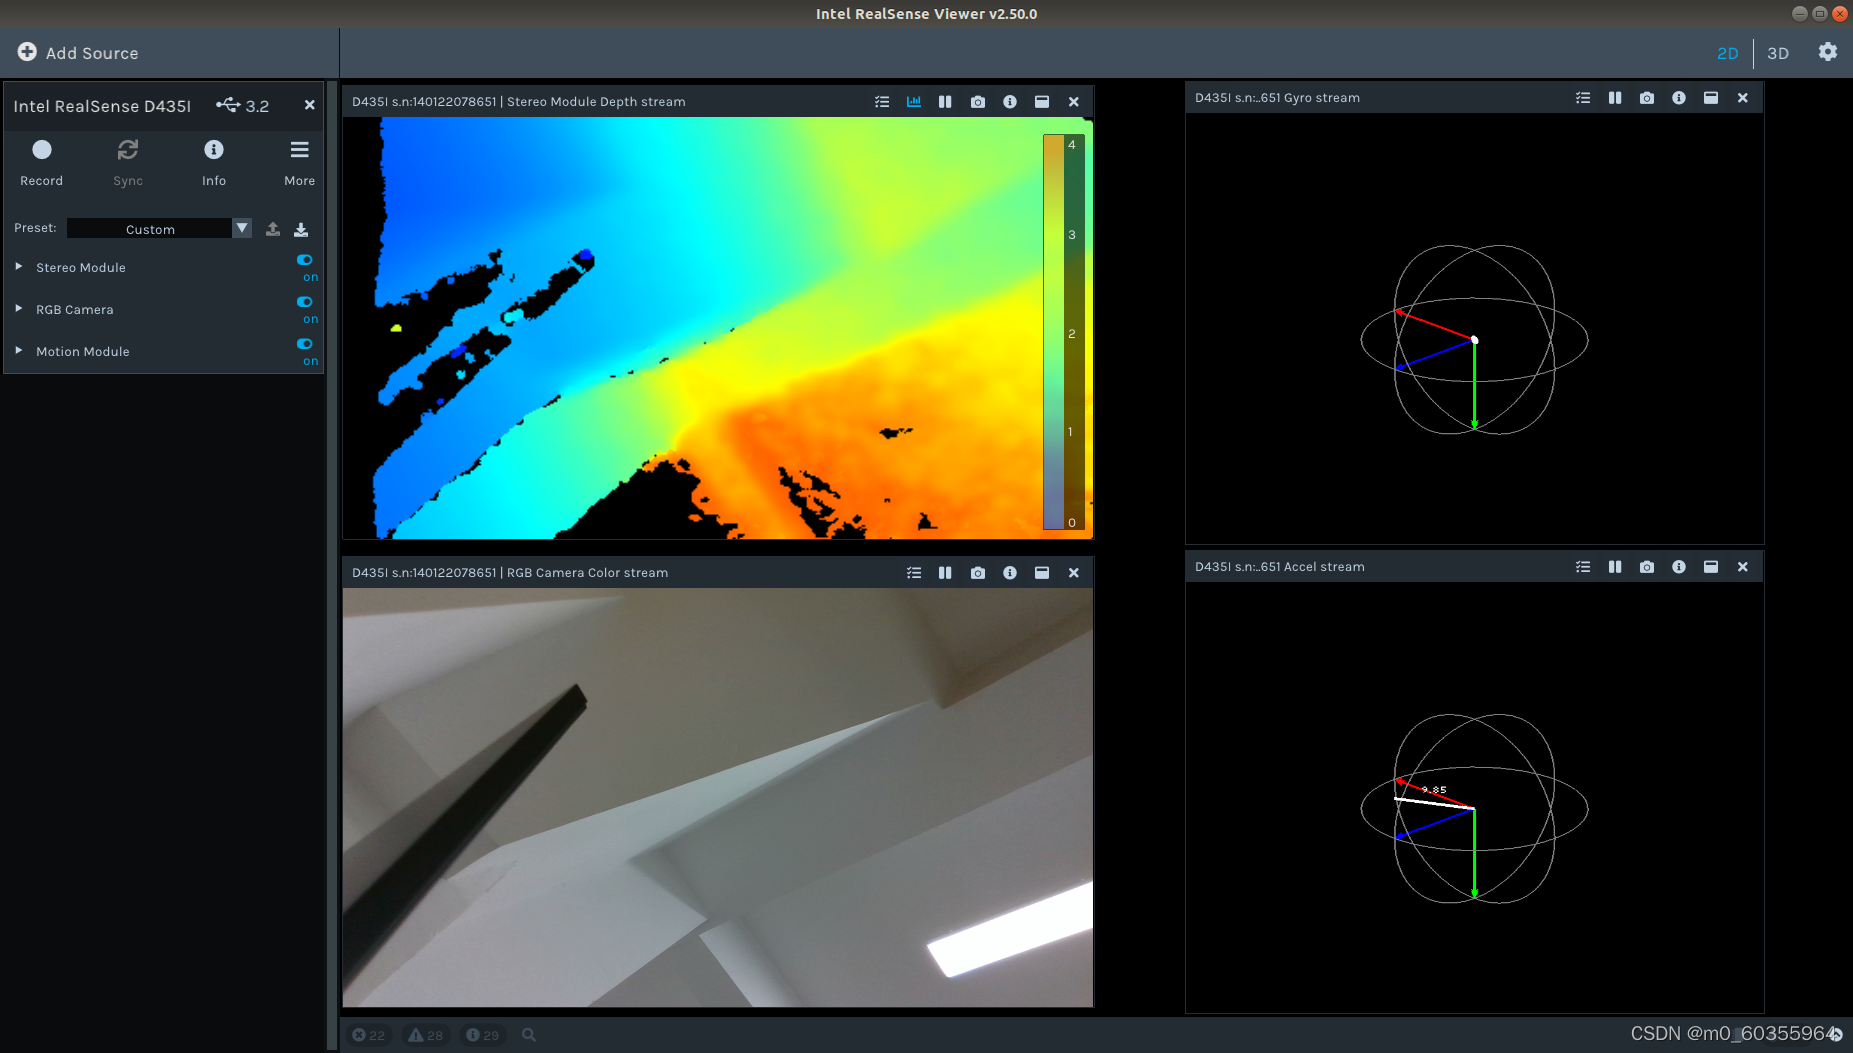The height and width of the screenshot is (1053, 1853).
Task: Show Accel stream info overlay
Action: (x=1679, y=567)
